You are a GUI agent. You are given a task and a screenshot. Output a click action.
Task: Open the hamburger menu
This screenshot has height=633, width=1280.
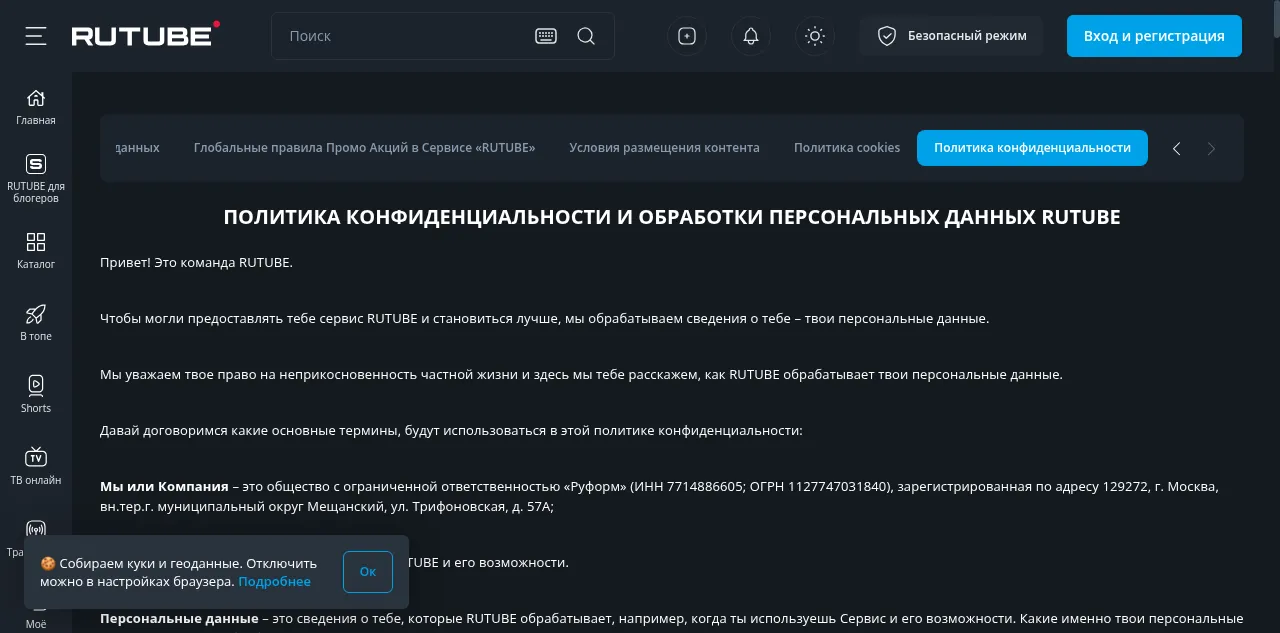36,36
